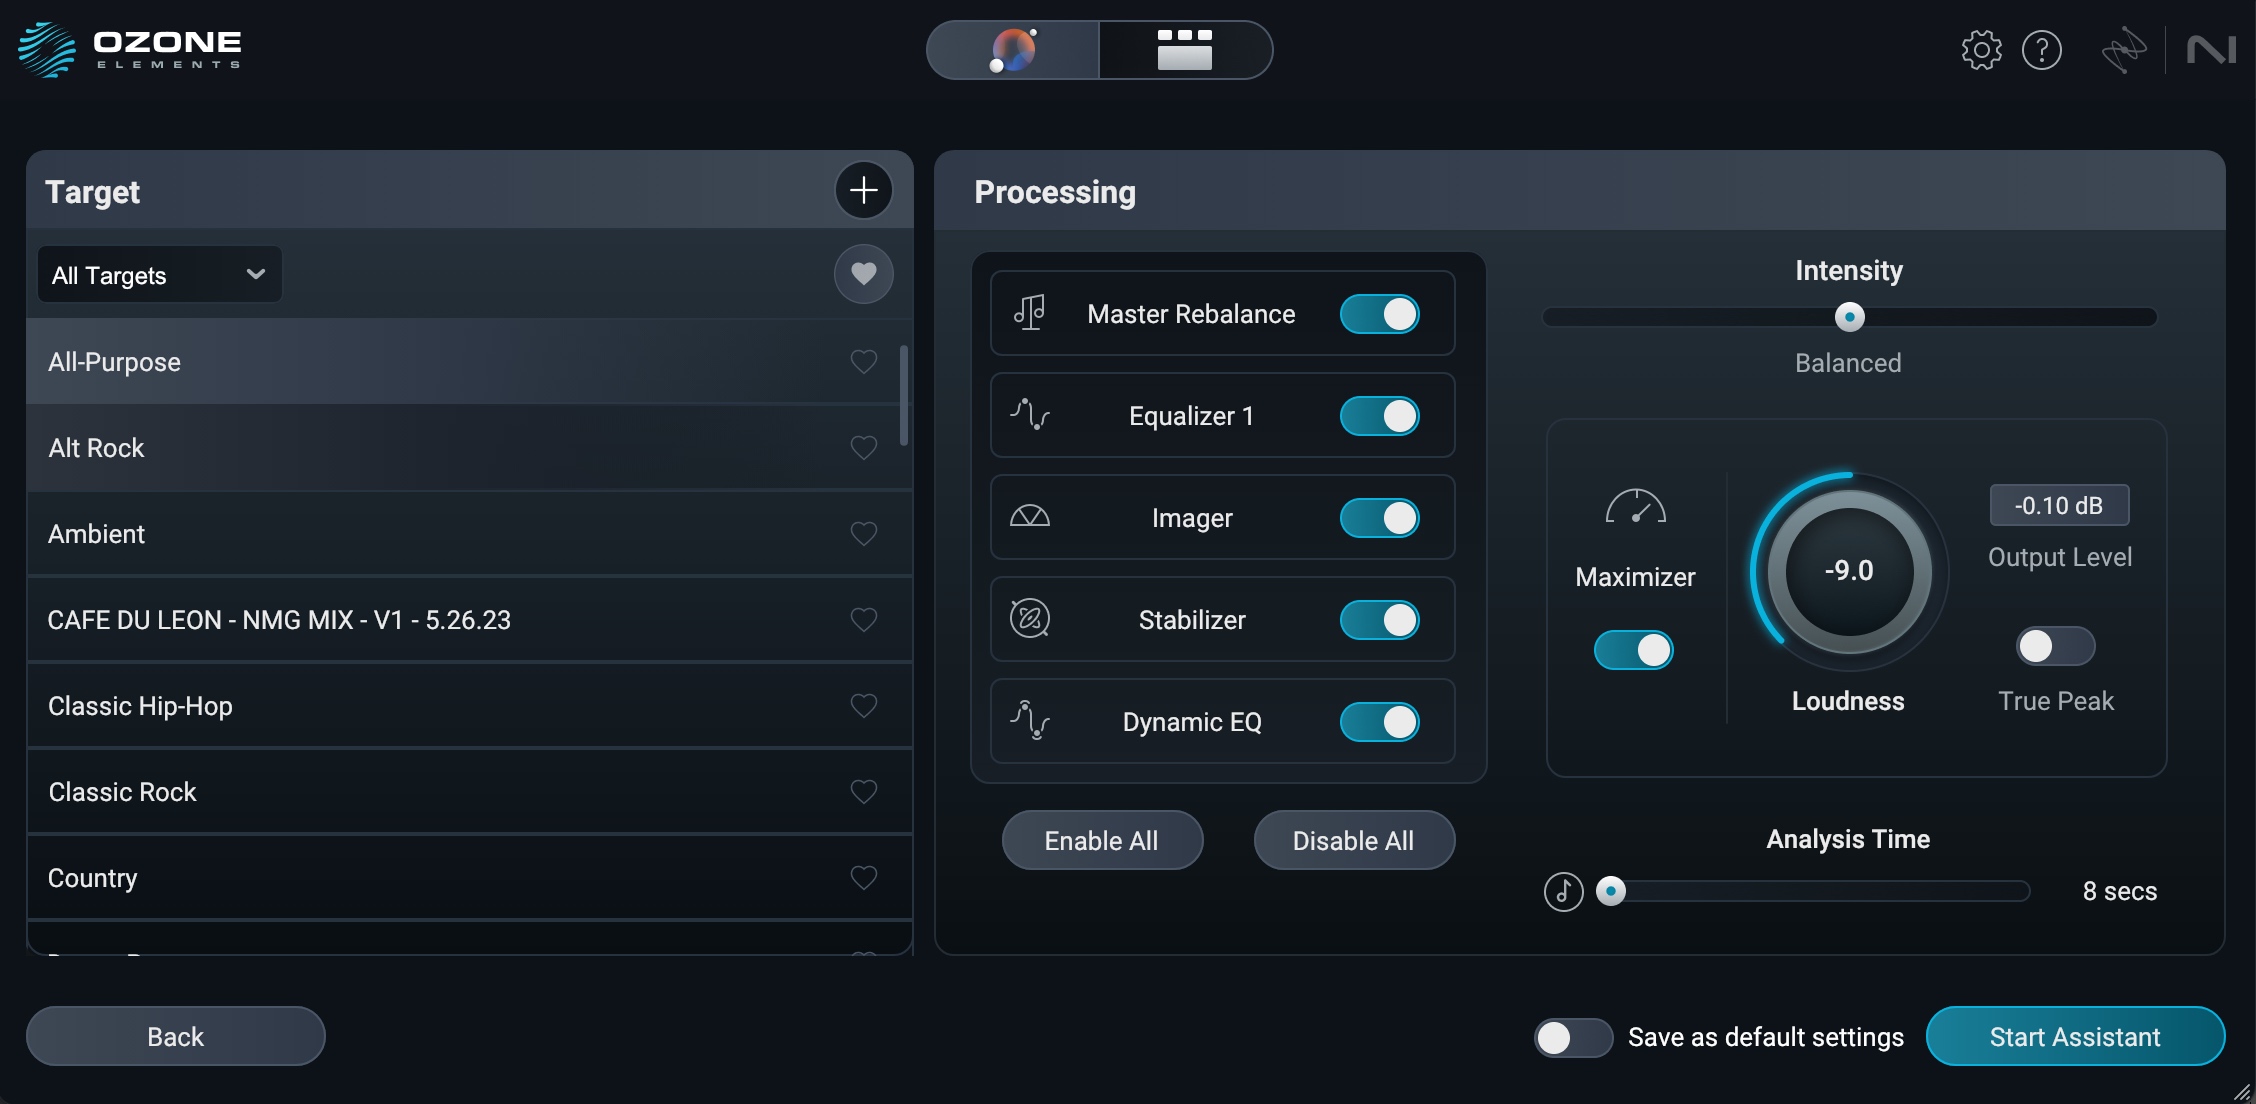Disable Master Rebalance toggle
This screenshot has height=1104, width=2256.
[1380, 314]
